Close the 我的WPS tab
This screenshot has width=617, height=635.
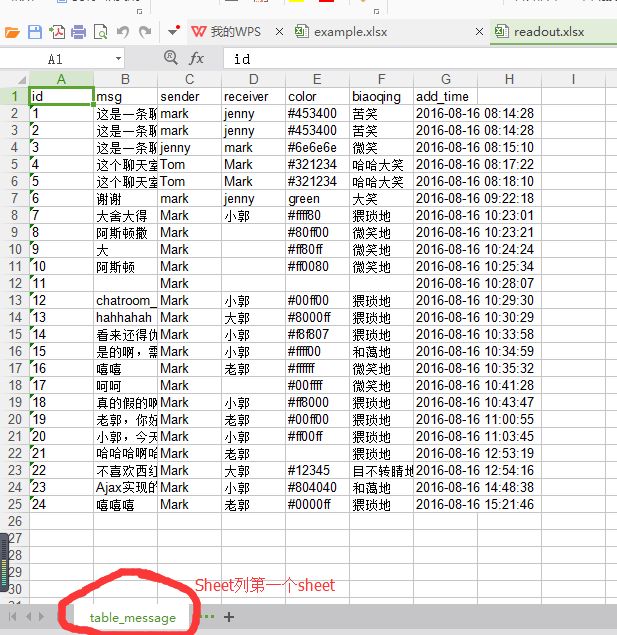coord(279,32)
